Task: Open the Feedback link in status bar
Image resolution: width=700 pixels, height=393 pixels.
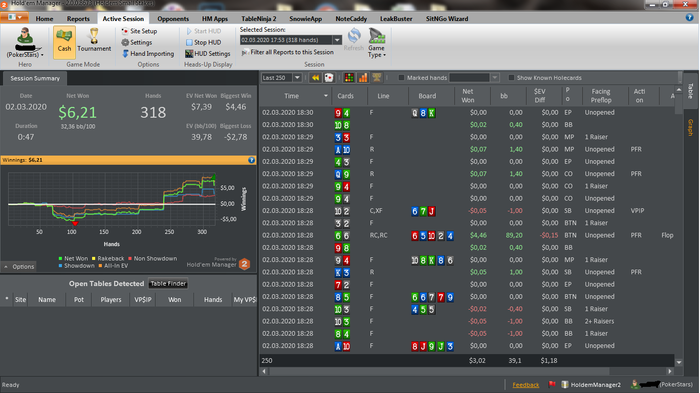Action: pos(525,385)
